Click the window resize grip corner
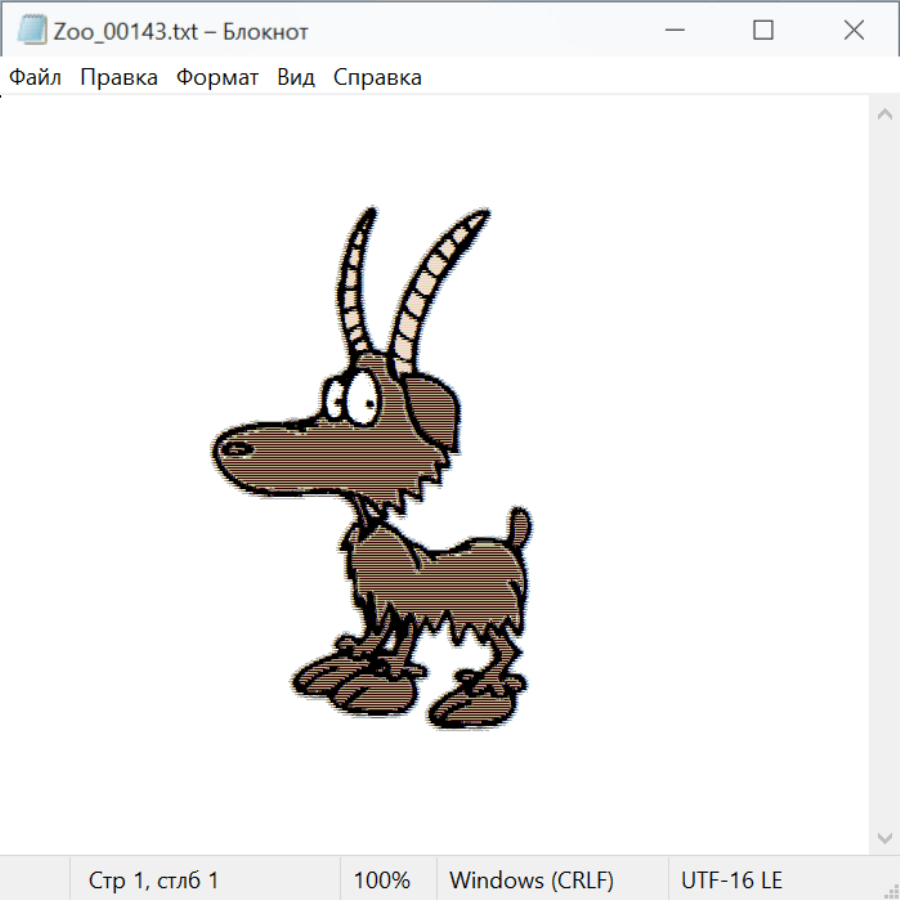900x900 pixels. click(x=891, y=891)
